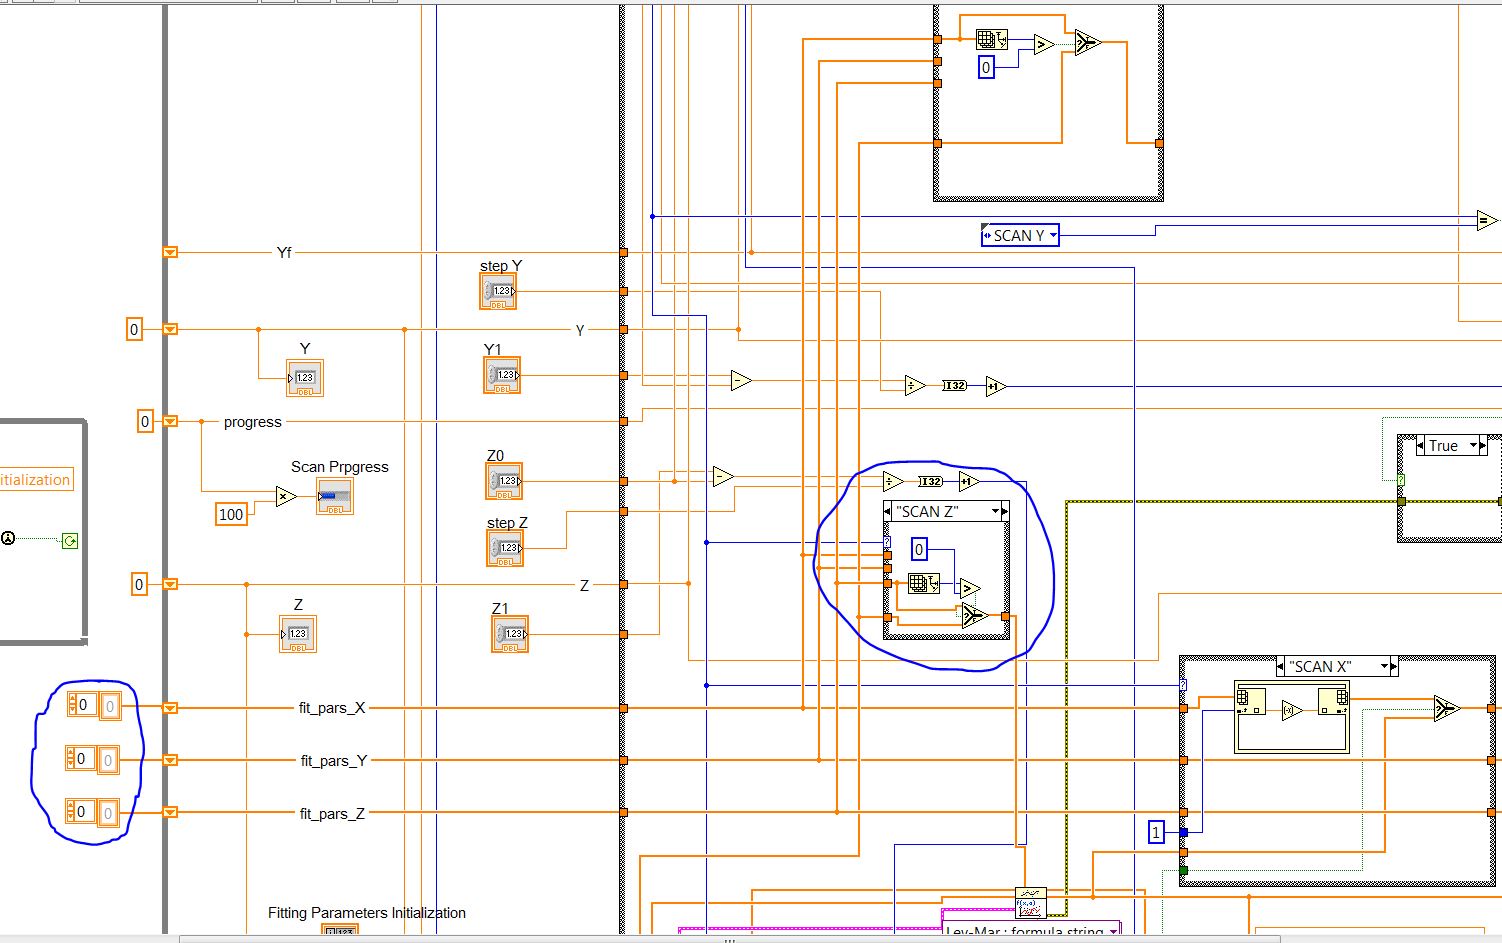This screenshot has width=1502, height=943.
Task: Click the Select node in the top case structure
Action: (x=1088, y=42)
